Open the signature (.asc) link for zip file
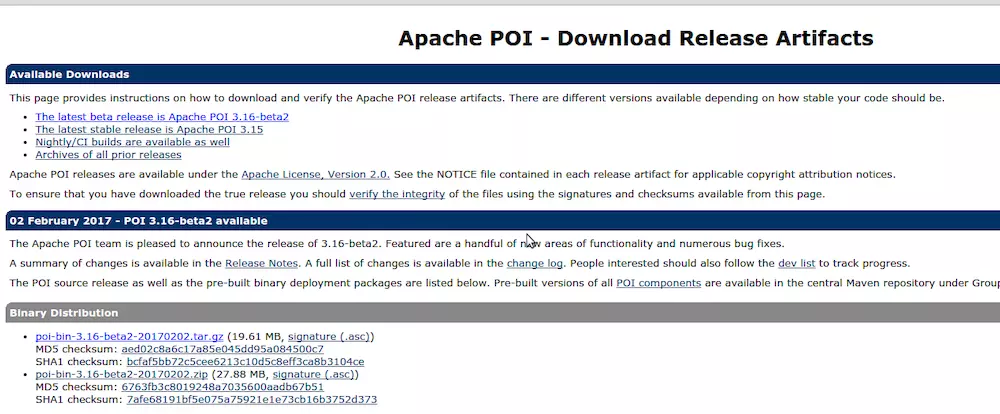 (314, 374)
